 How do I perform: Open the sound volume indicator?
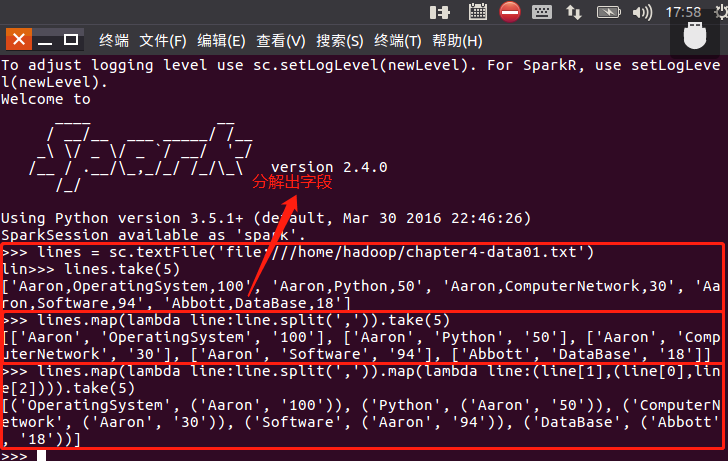tap(643, 12)
